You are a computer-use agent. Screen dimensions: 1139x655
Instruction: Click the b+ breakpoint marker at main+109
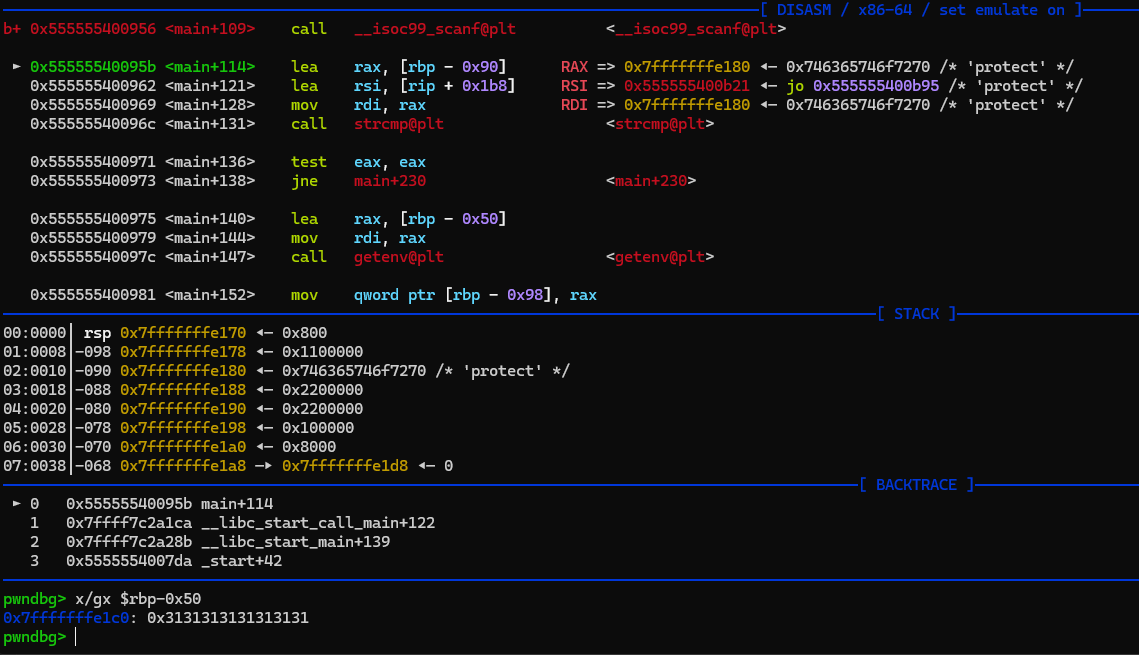coord(12,29)
